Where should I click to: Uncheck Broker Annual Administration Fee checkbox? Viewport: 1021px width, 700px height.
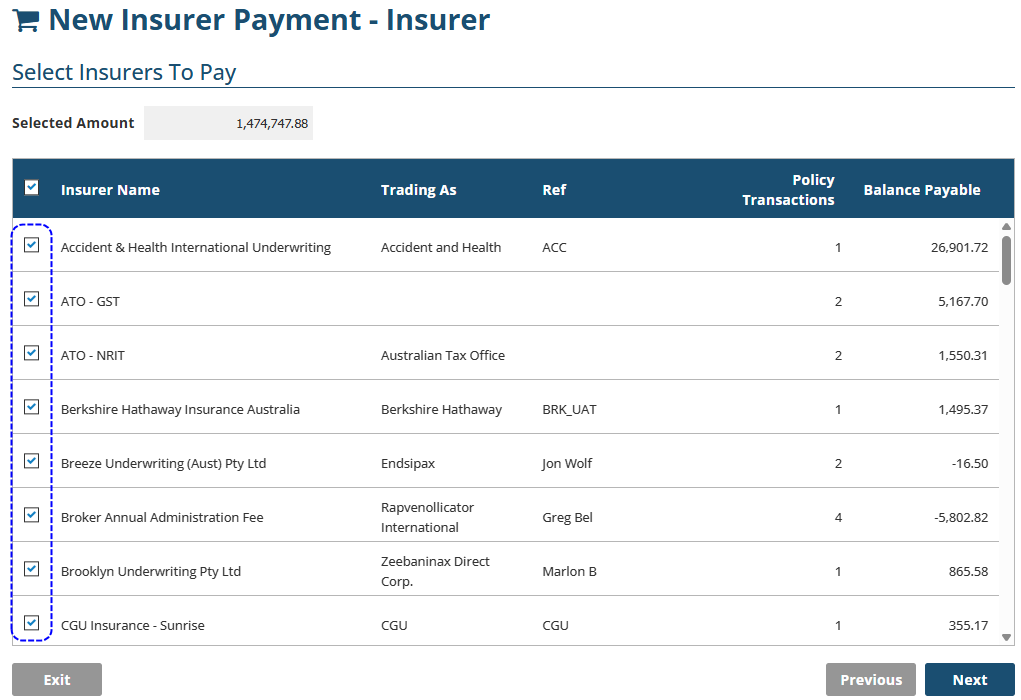pos(32,515)
